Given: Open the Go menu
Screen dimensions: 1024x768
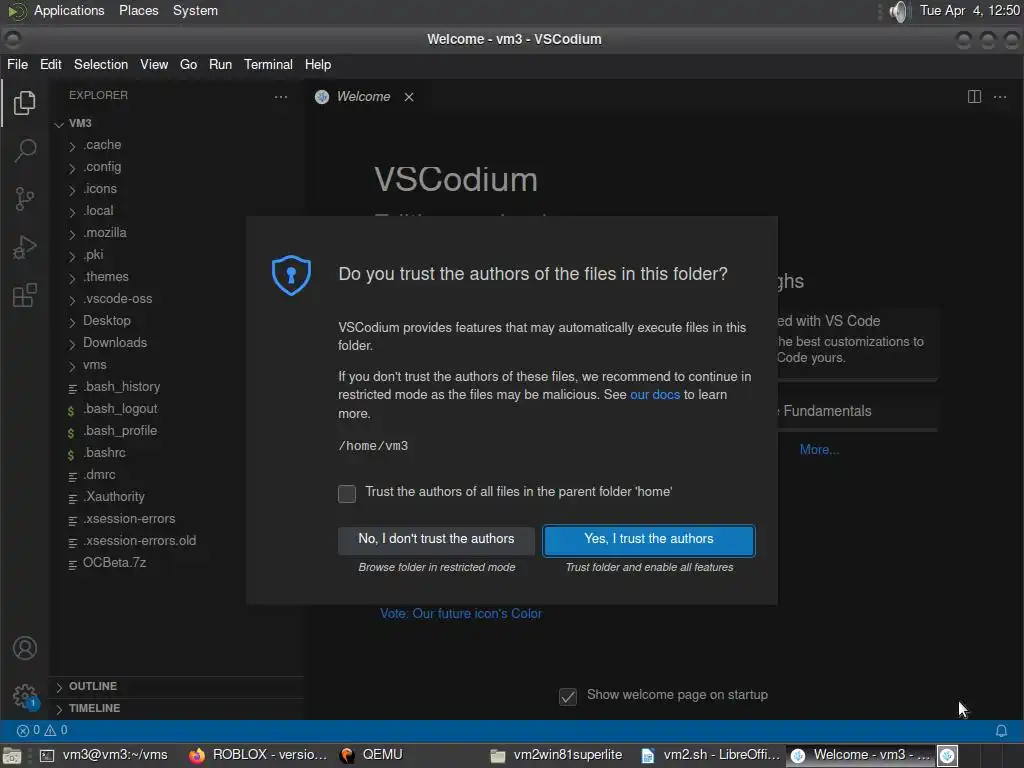Looking at the screenshot, I should coord(188,65).
